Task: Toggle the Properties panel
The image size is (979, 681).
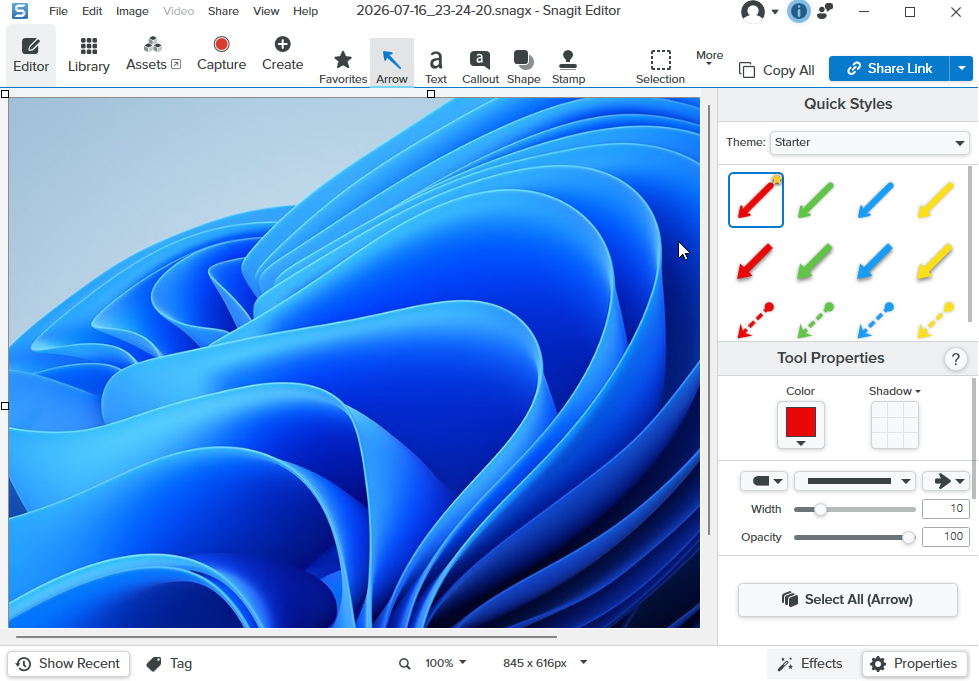Action: (915, 664)
